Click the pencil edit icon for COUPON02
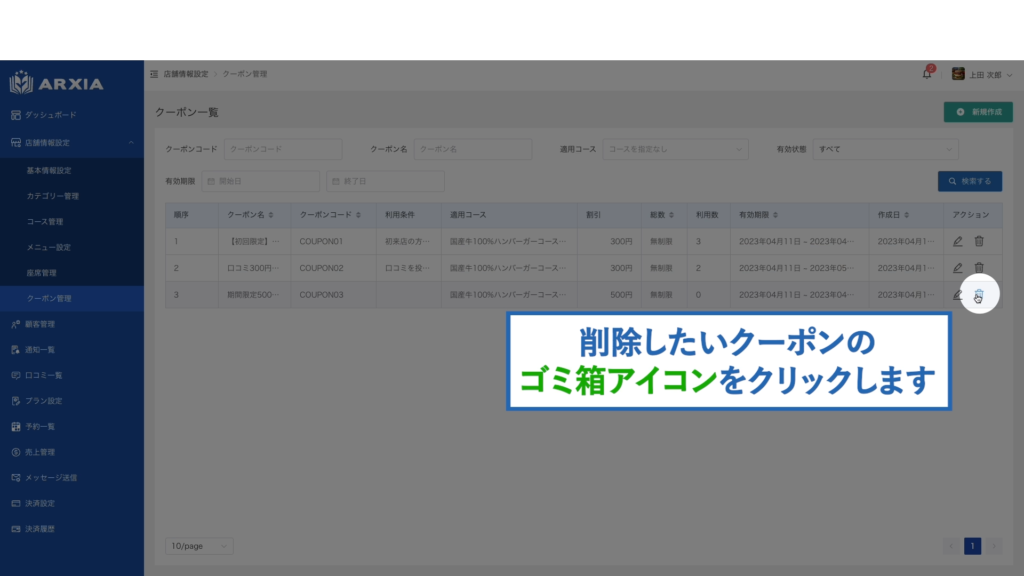This screenshot has width=1024, height=576. click(x=958, y=268)
